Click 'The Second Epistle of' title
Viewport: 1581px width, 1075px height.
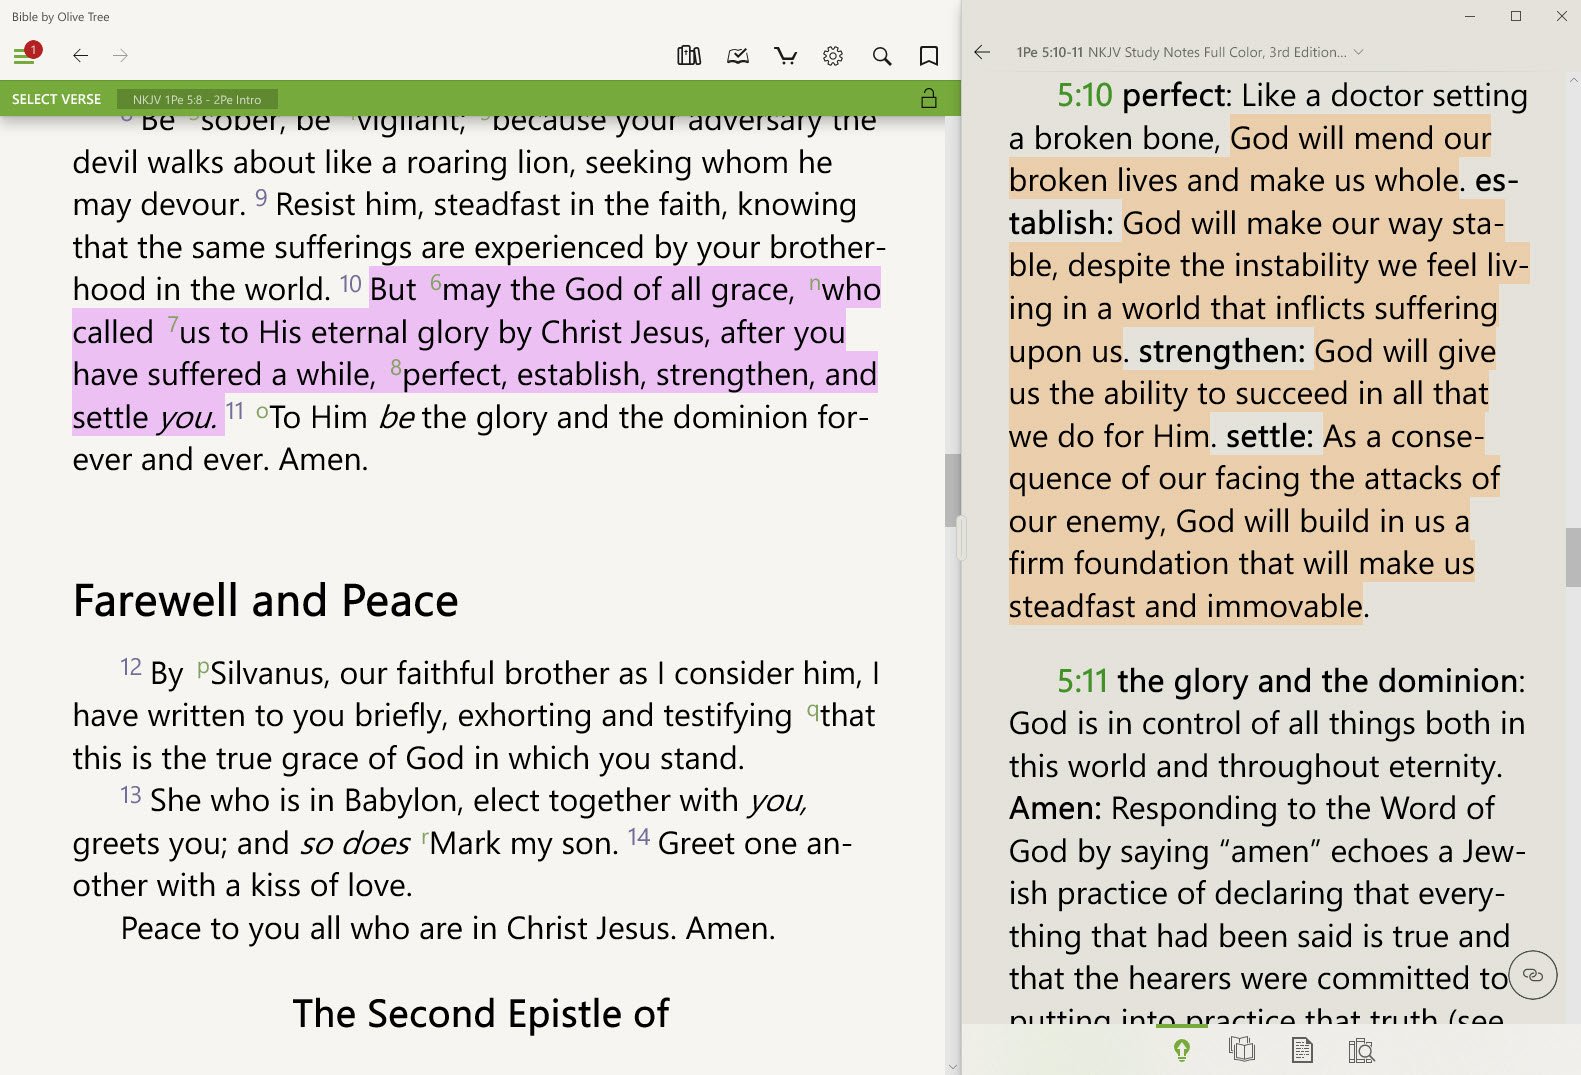point(481,1014)
